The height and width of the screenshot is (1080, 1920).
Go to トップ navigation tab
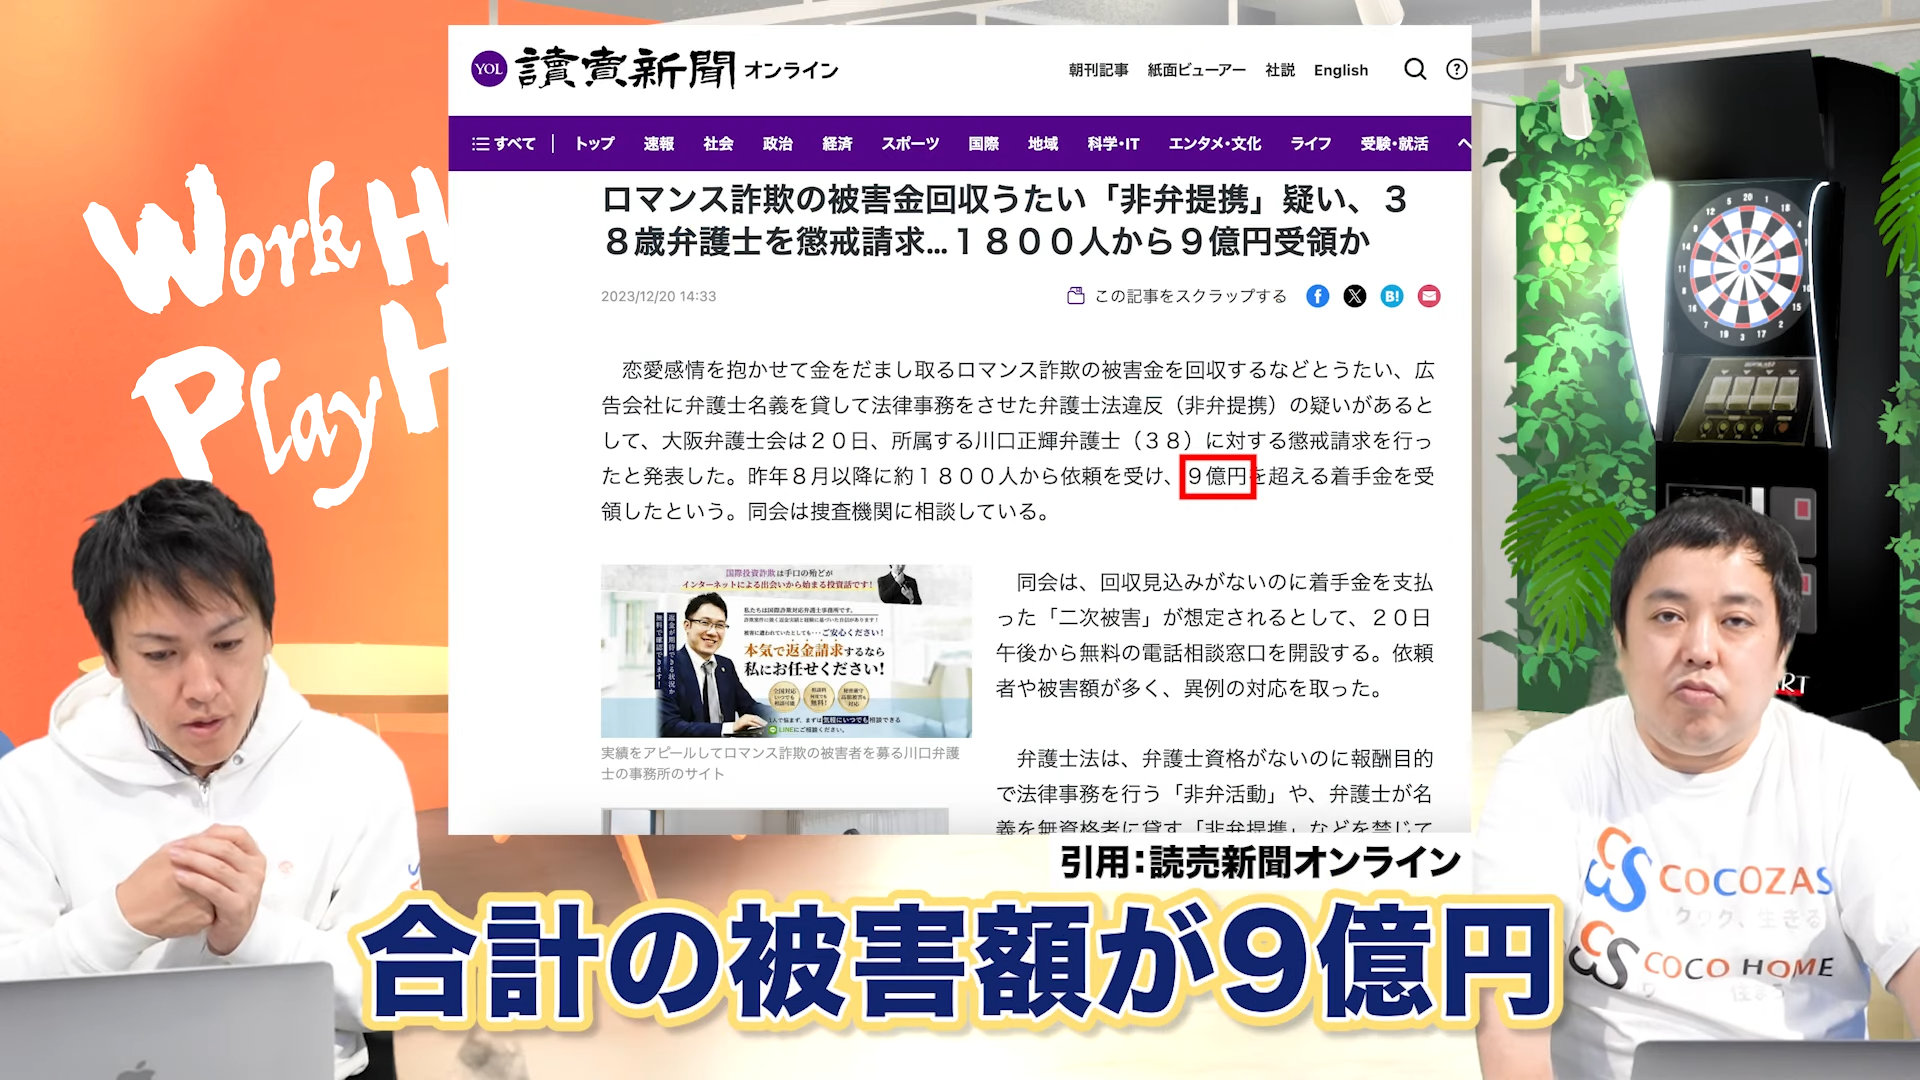(594, 144)
